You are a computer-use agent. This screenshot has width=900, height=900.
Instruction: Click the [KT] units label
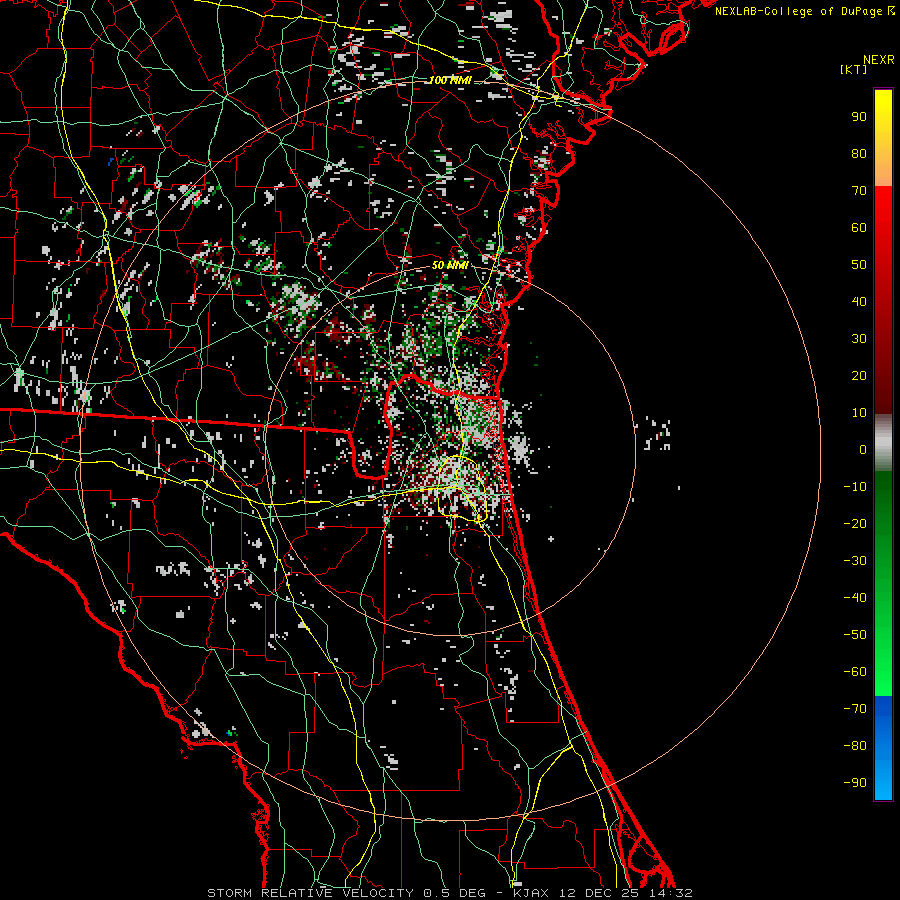(x=854, y=69)
